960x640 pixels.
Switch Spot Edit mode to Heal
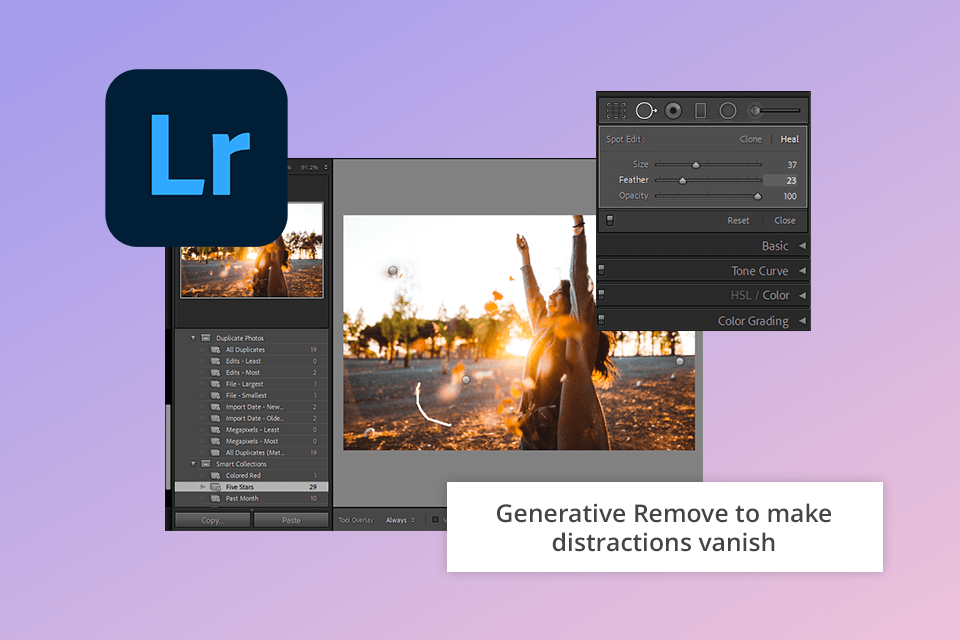coord(790,139)
